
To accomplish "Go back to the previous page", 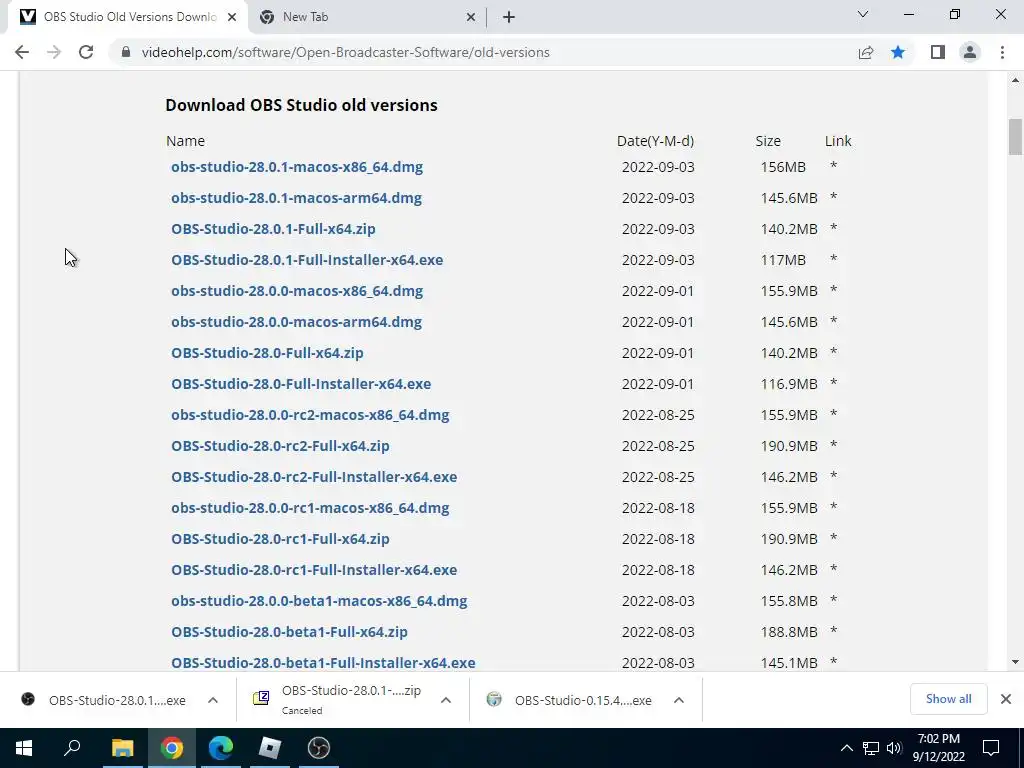I will pyautogui.click(x=22, y=52).
